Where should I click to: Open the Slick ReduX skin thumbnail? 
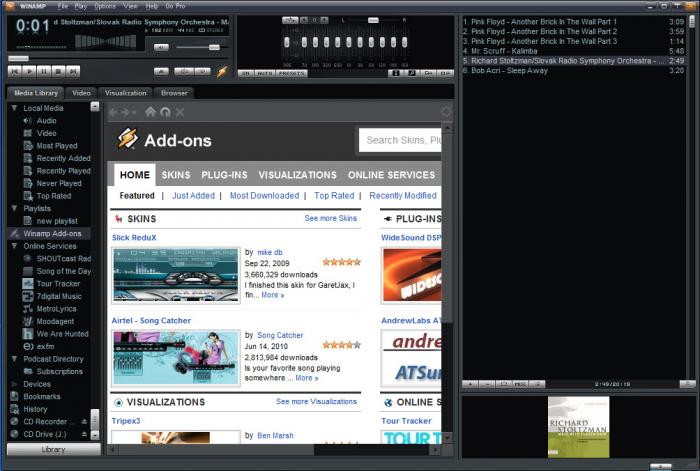(x=176, y=275)
